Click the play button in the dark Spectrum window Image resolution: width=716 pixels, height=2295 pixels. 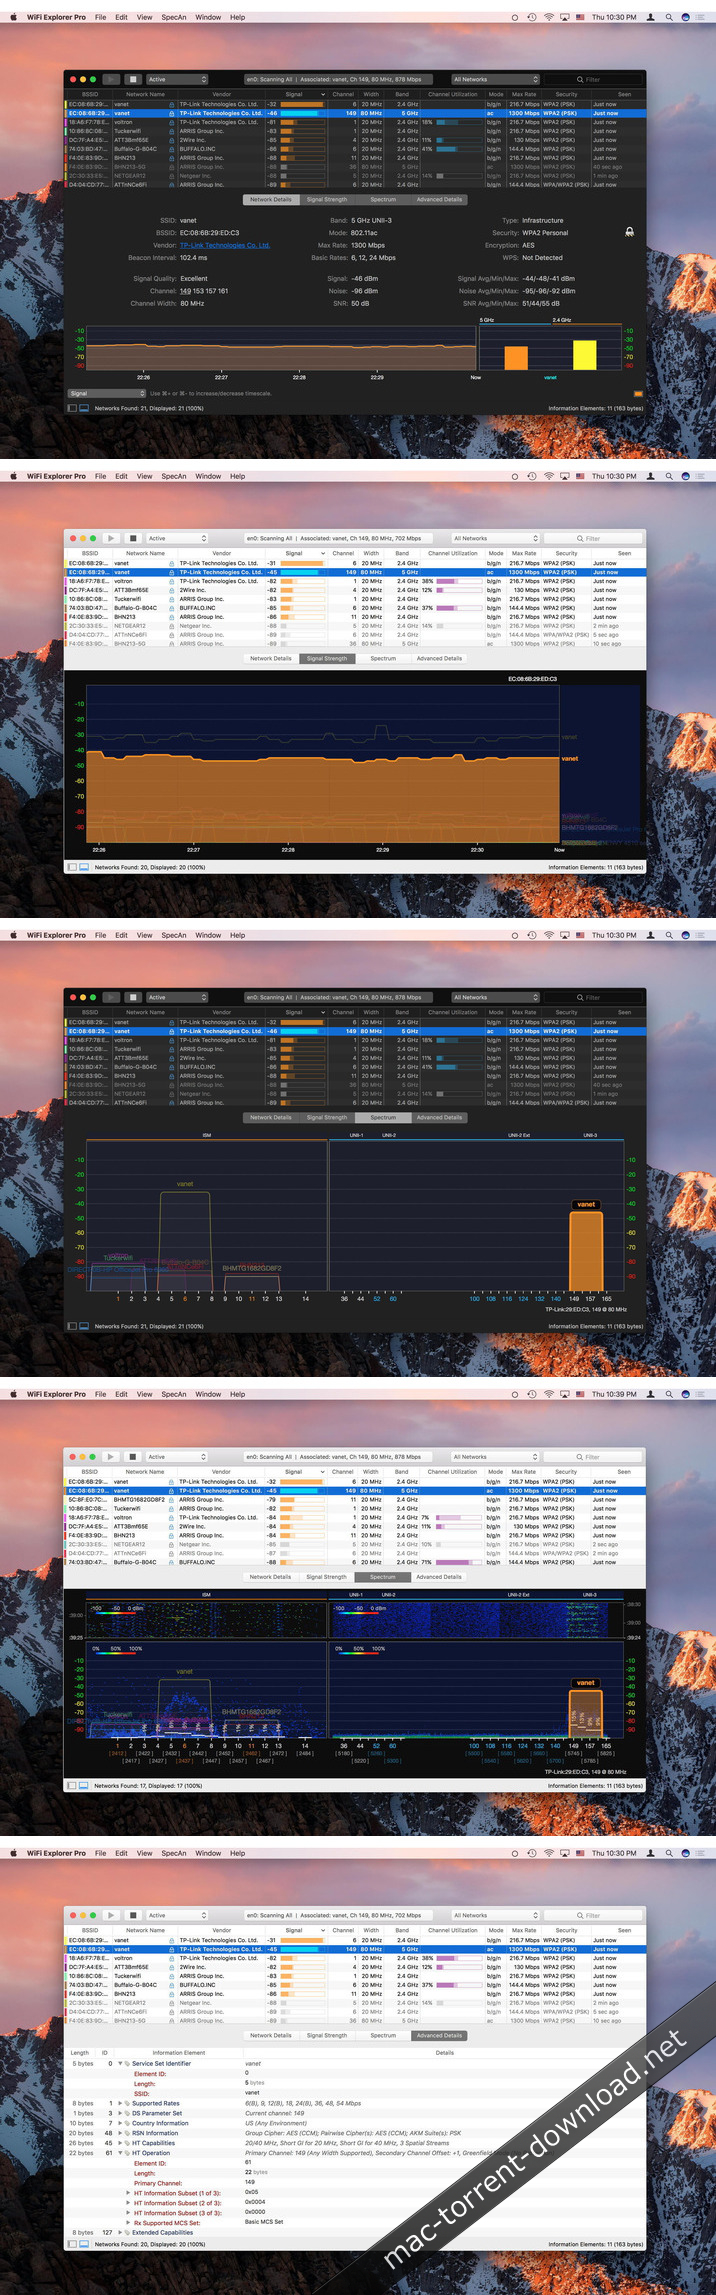[111, 997]
